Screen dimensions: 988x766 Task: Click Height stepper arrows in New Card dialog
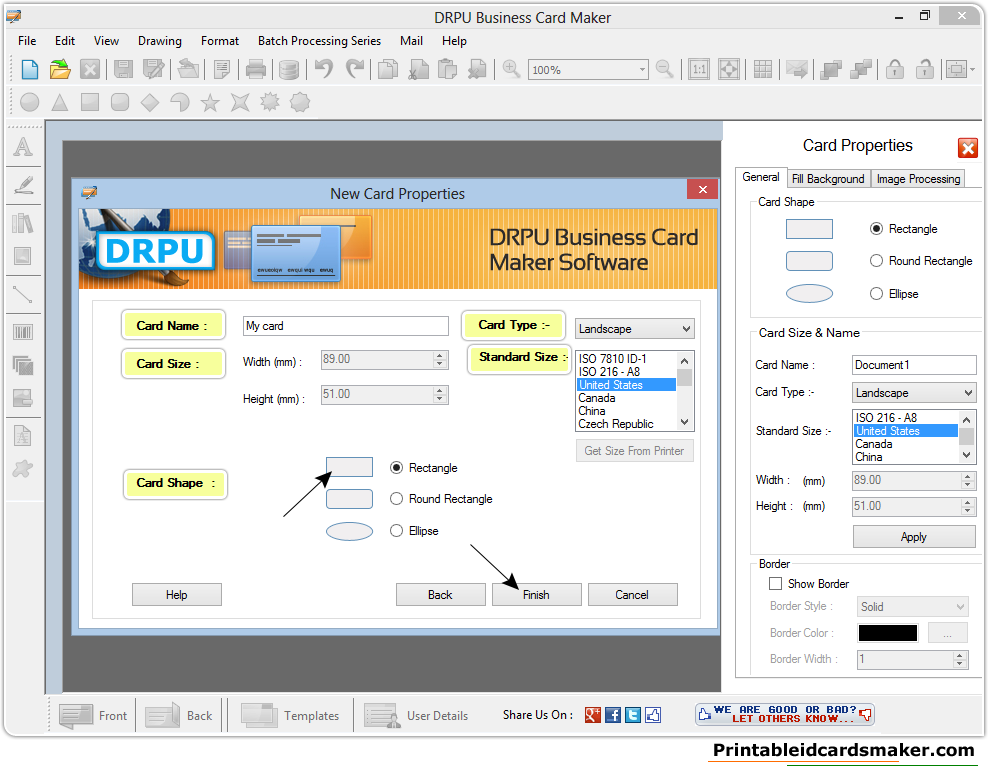point(440,395)
